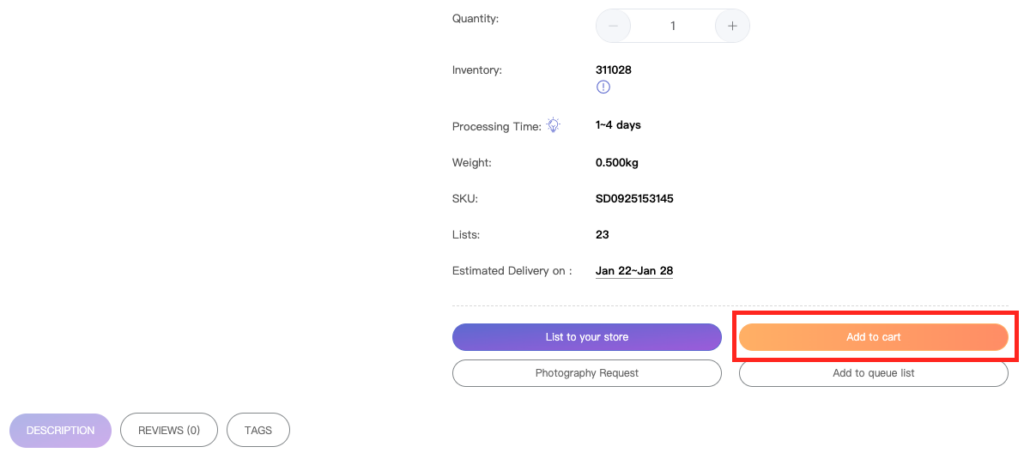Click the inventory count 311028
The image size is (1024, 465).
point(613,70)
